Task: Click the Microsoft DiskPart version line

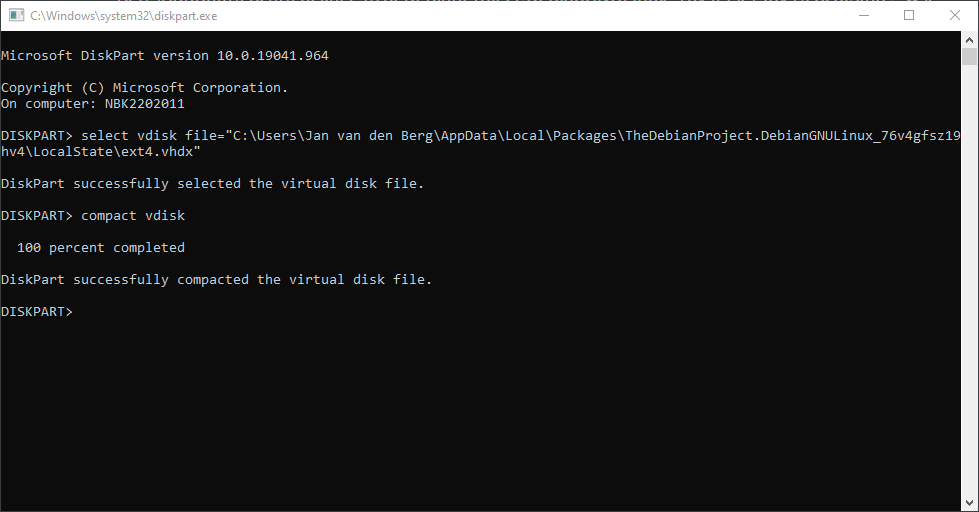Action: pos(165,56)
